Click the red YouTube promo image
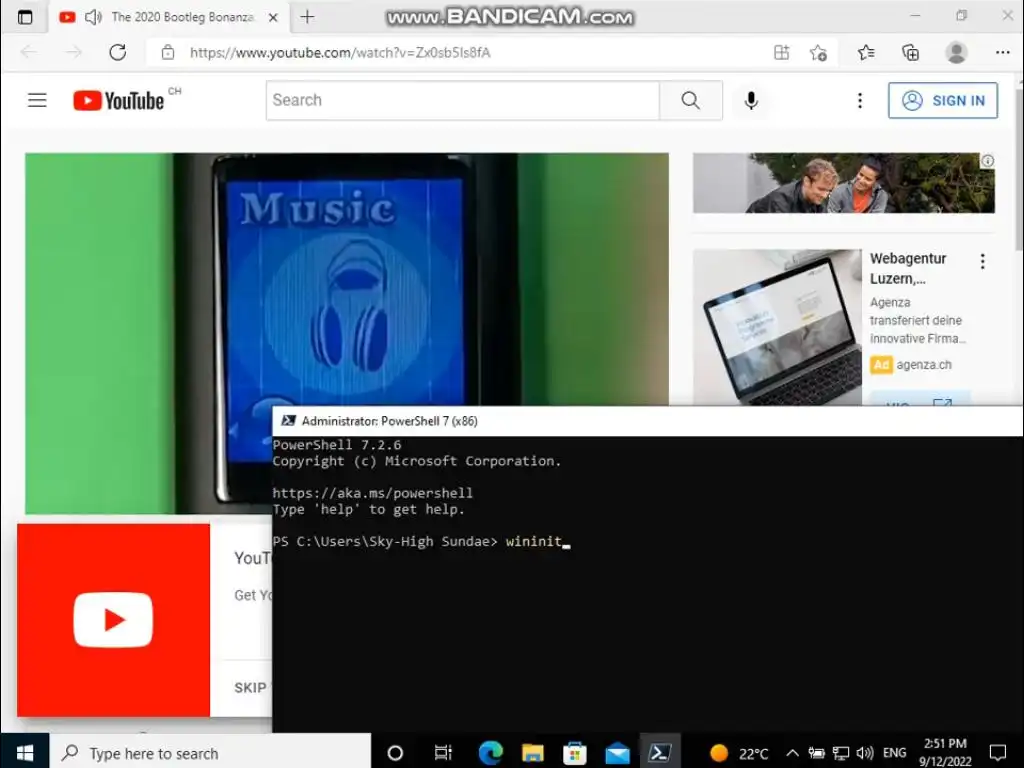 tap(114, 620)
